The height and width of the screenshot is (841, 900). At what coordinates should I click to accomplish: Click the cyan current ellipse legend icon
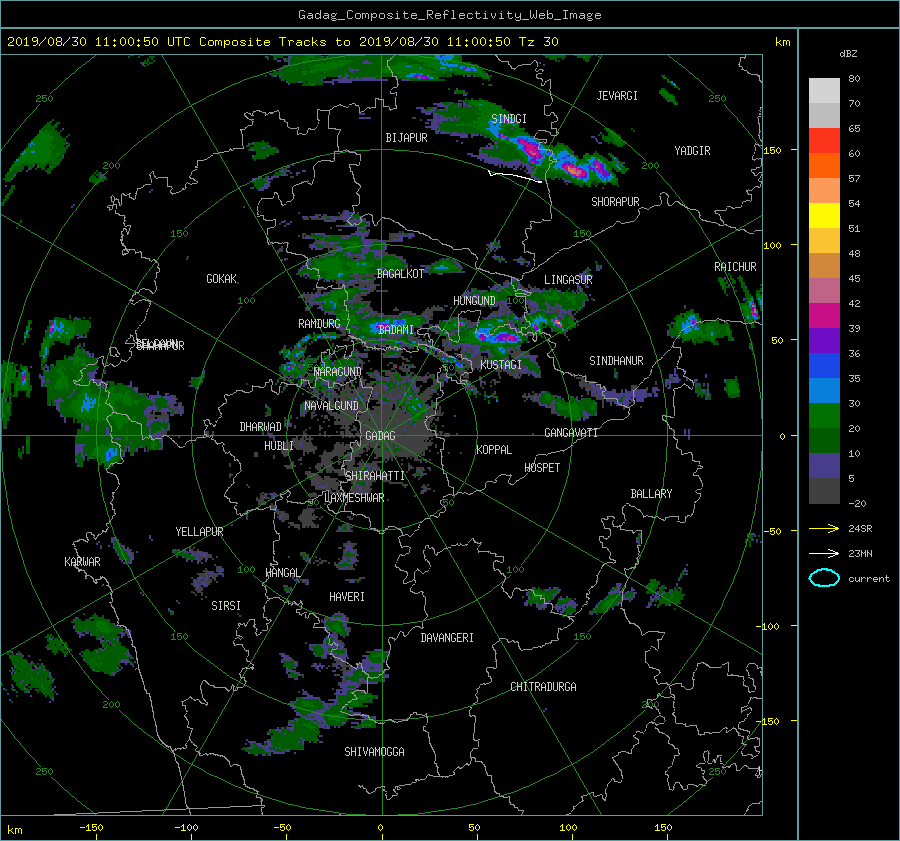824,578
